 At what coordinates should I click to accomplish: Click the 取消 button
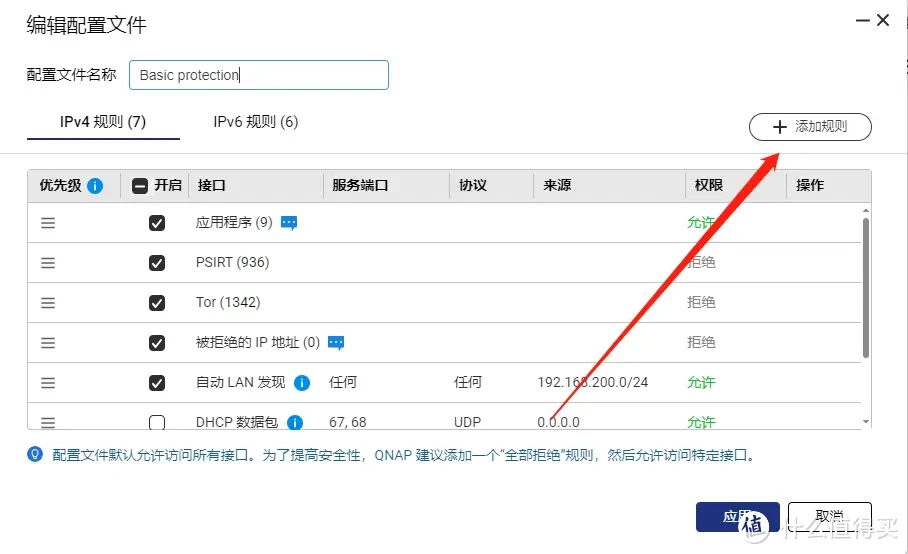829,516
